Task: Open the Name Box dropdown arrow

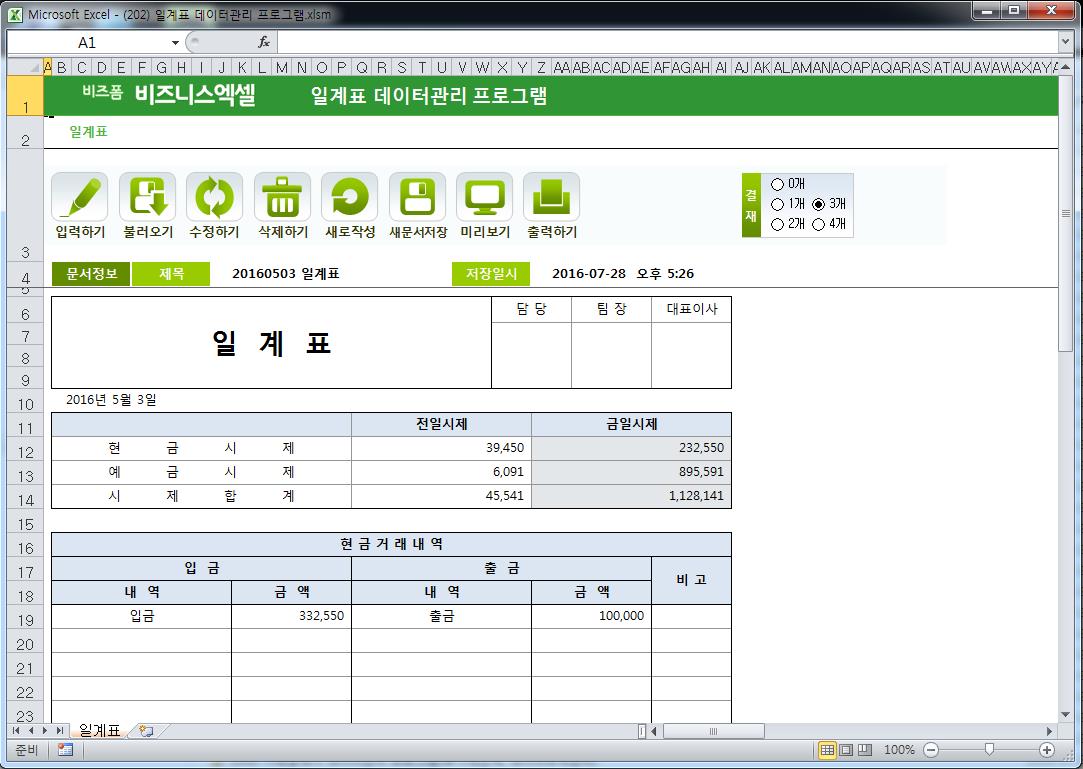Action: click(x=175, y=43)
